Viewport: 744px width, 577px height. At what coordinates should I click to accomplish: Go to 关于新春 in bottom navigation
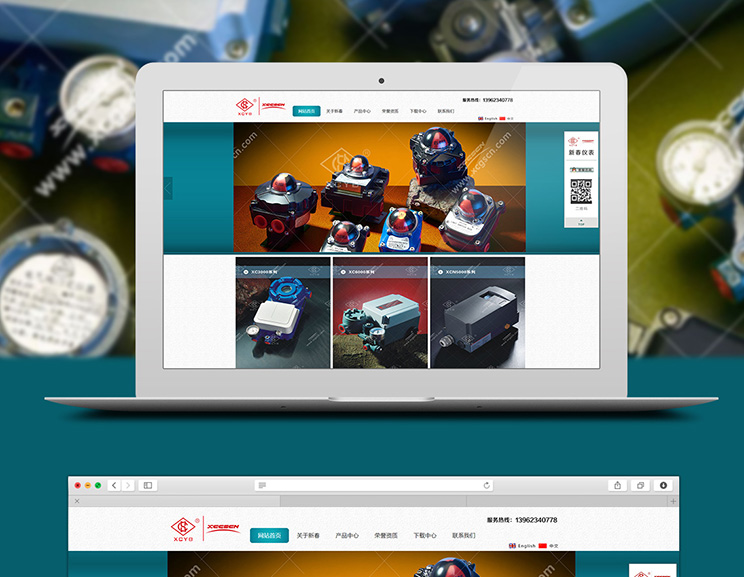tap(308, 536)
